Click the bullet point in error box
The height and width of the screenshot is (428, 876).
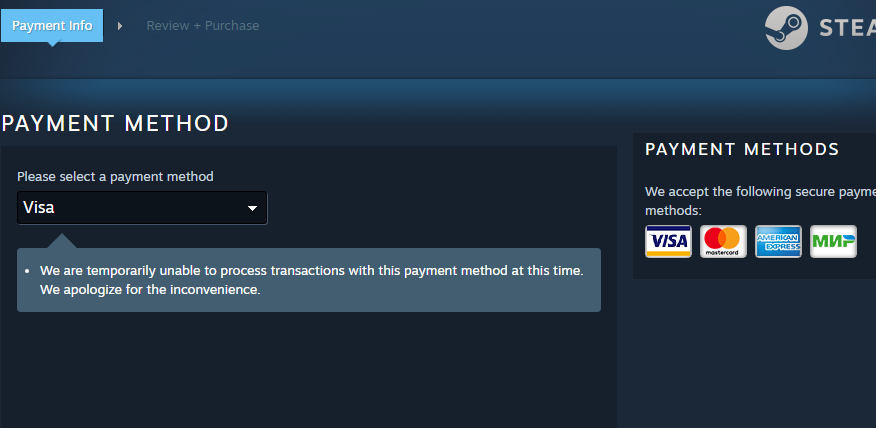pos(27,272)
